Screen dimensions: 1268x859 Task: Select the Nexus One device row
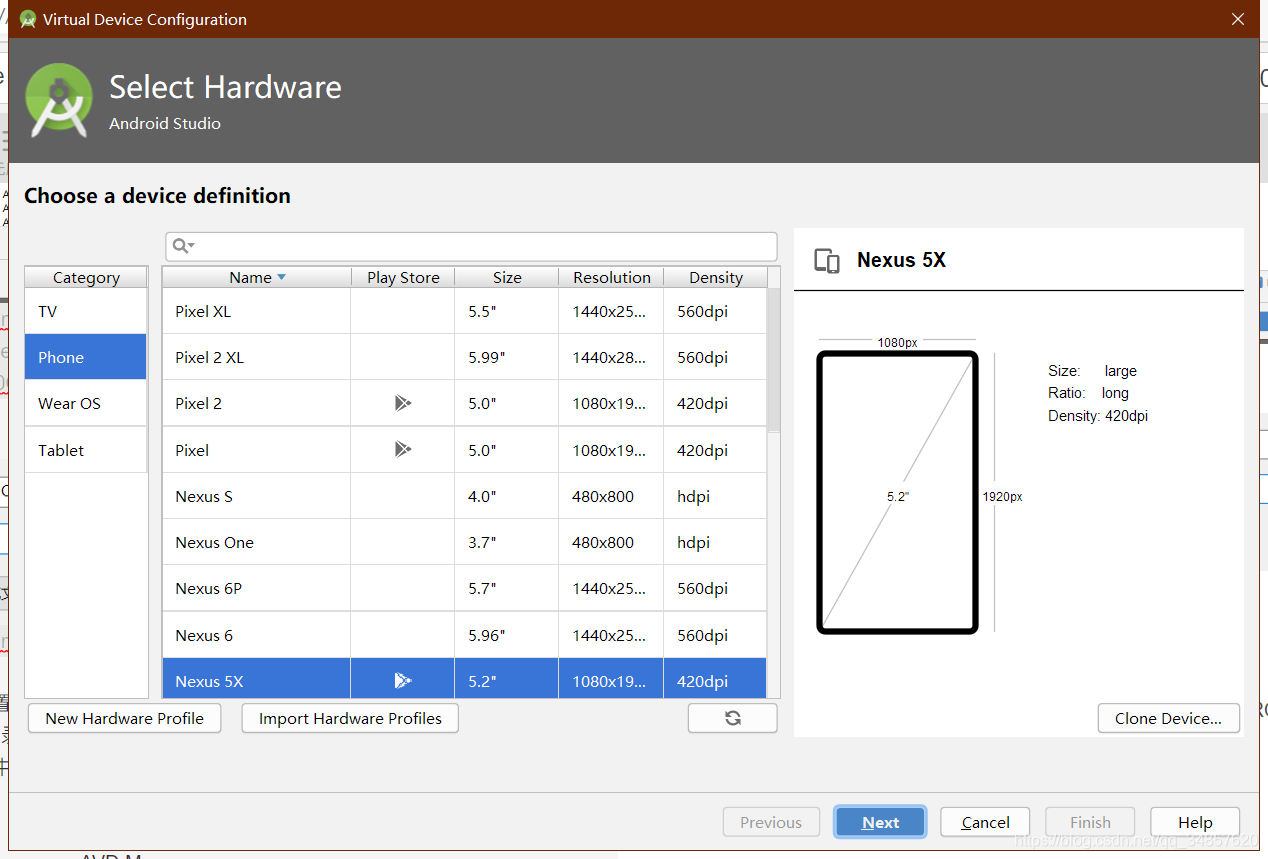point(464,542)
